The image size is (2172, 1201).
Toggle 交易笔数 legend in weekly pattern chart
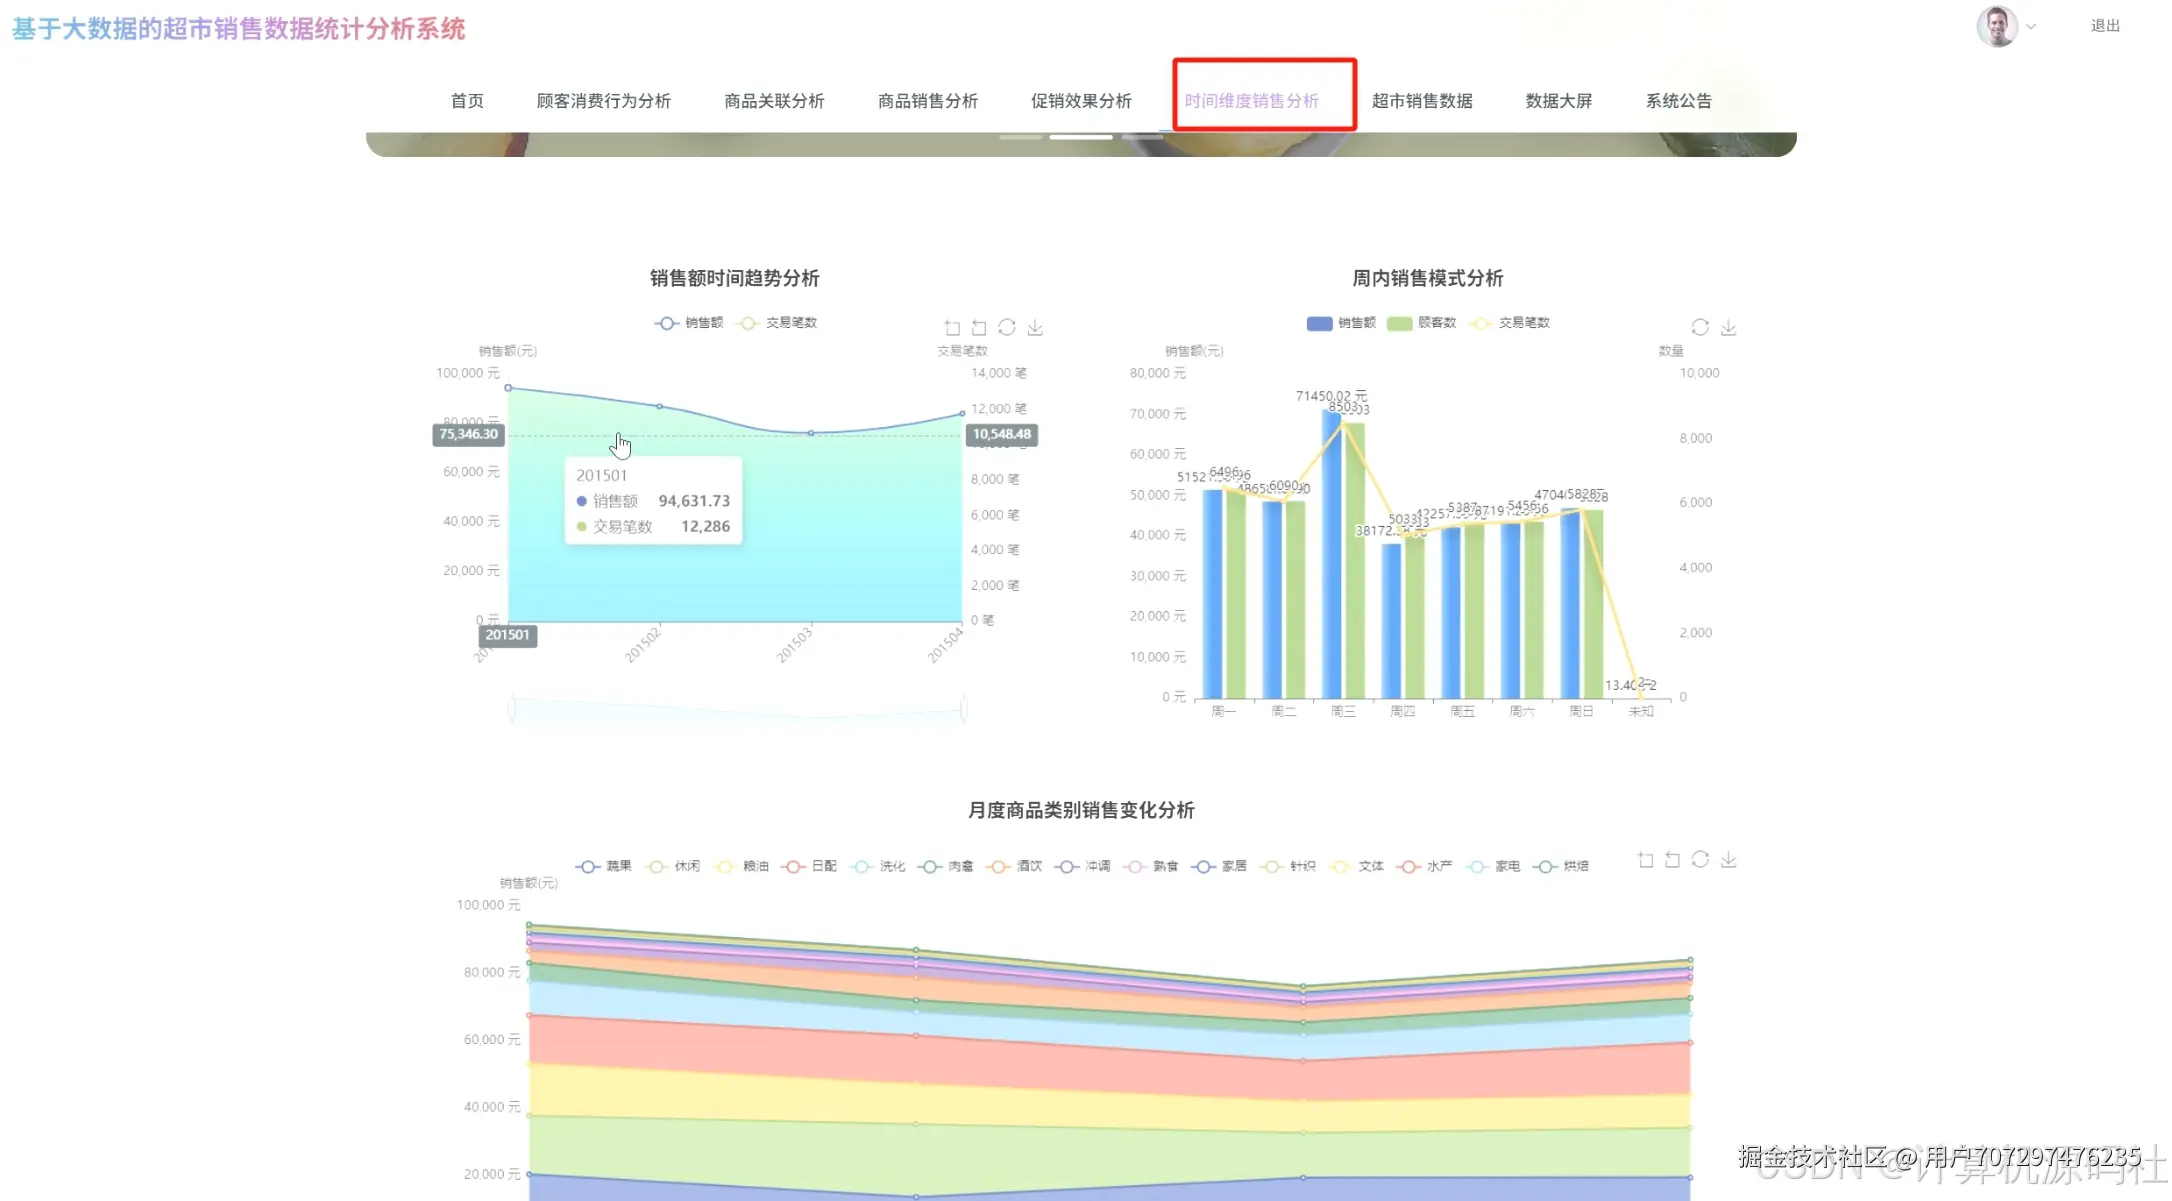tap(1510, 323)
